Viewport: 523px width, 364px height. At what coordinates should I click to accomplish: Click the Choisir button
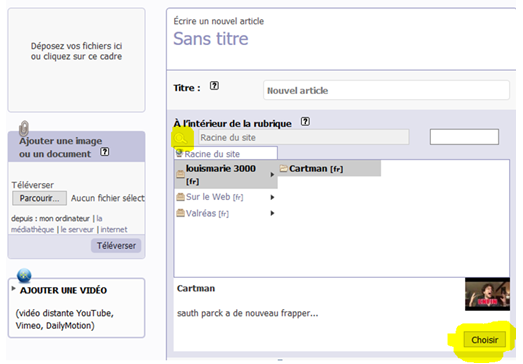(485, 340)
